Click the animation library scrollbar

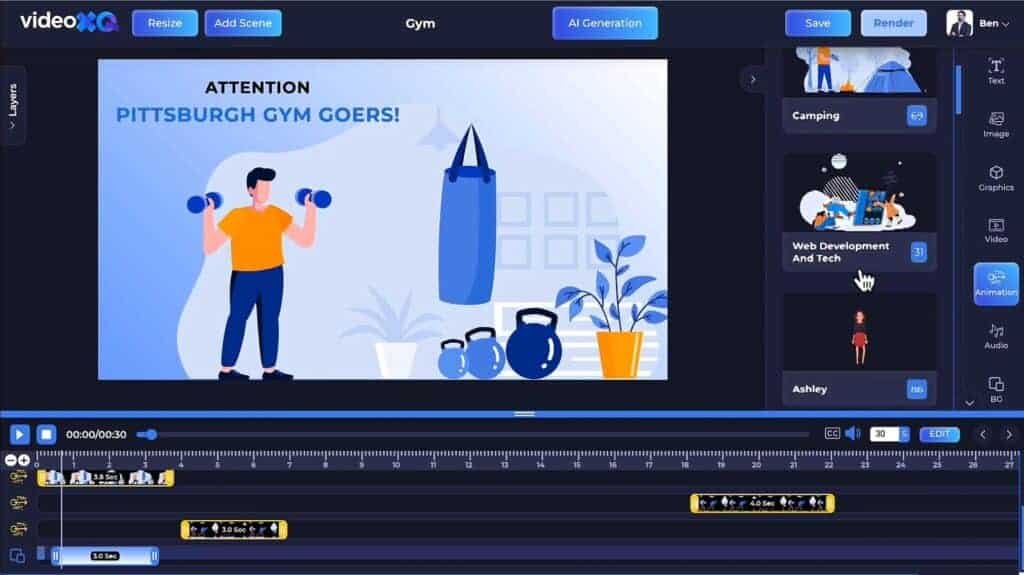click(x=958, y=90)
